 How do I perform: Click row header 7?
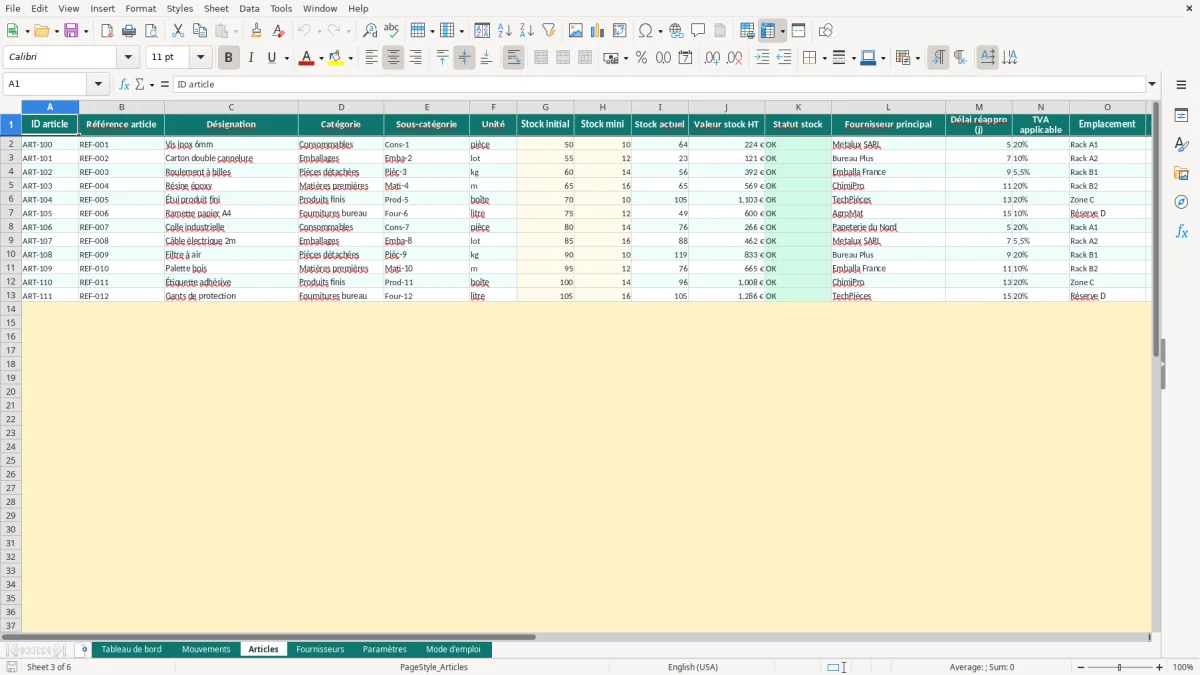pos(11,213)
